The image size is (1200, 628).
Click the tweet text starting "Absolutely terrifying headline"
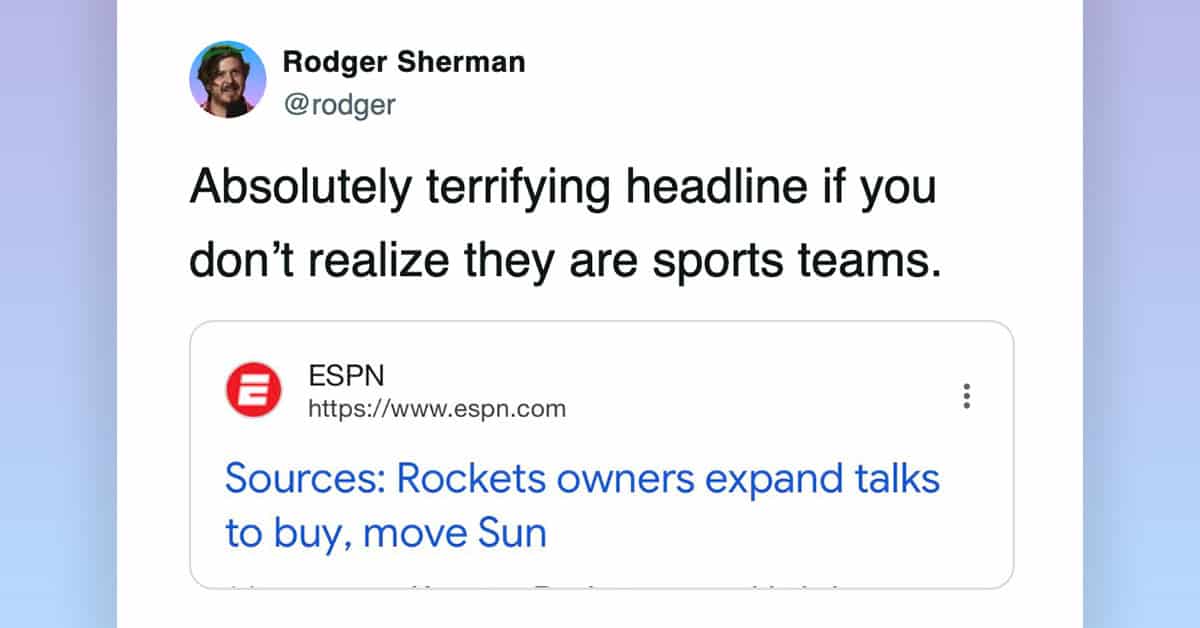(x=562, y=187)
